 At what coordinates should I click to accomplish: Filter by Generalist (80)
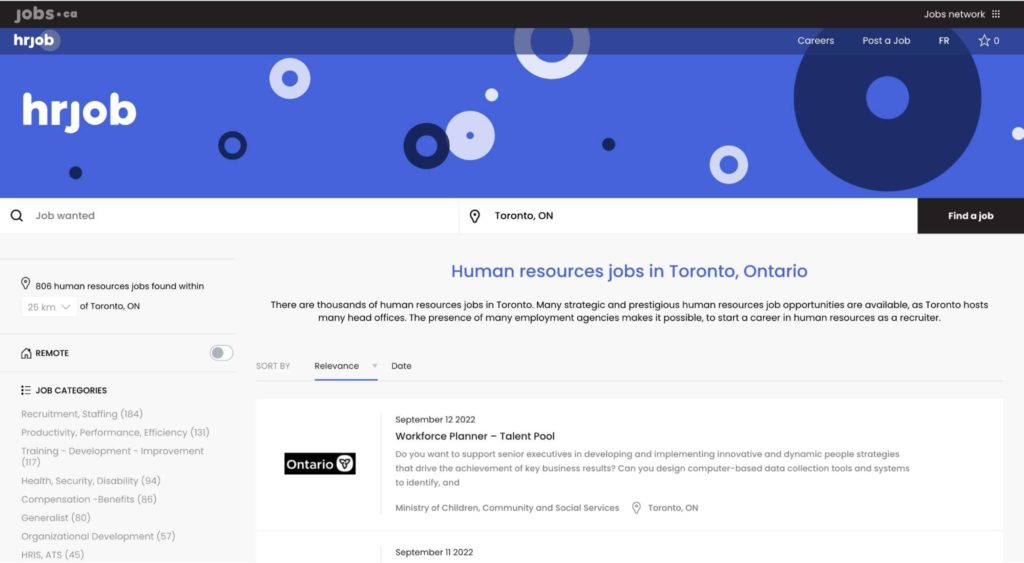click(56, 518)
